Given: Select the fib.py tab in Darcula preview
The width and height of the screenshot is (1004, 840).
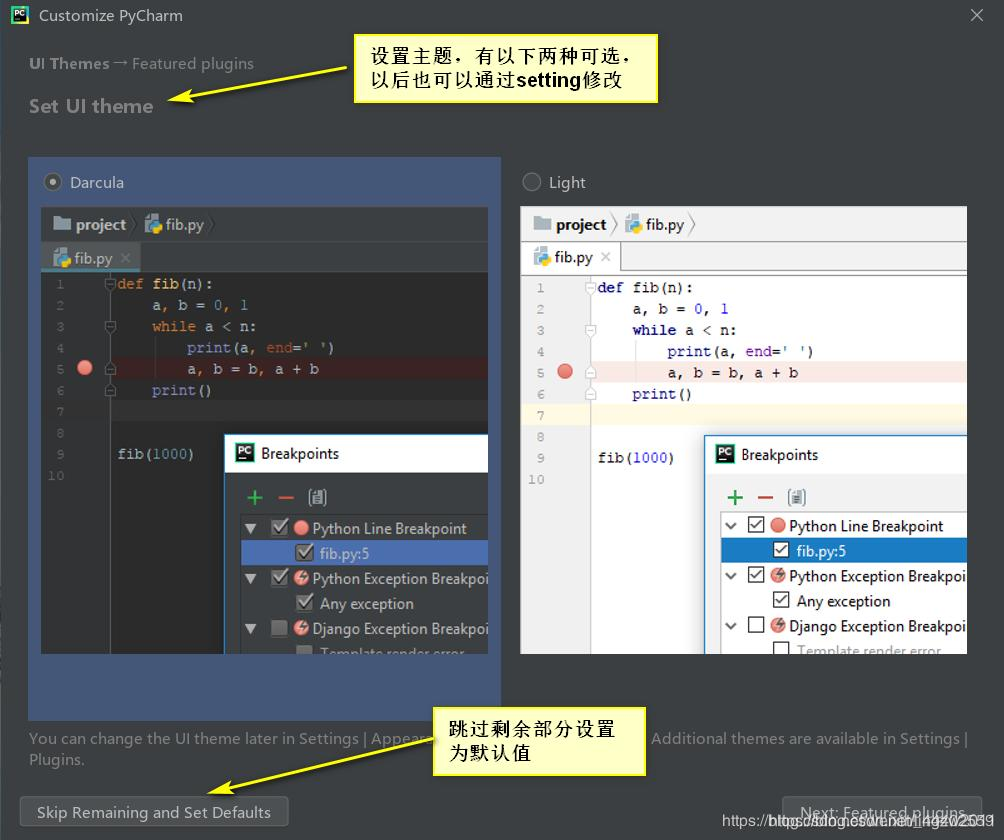Looking at the screenshot, I should 90,257.
